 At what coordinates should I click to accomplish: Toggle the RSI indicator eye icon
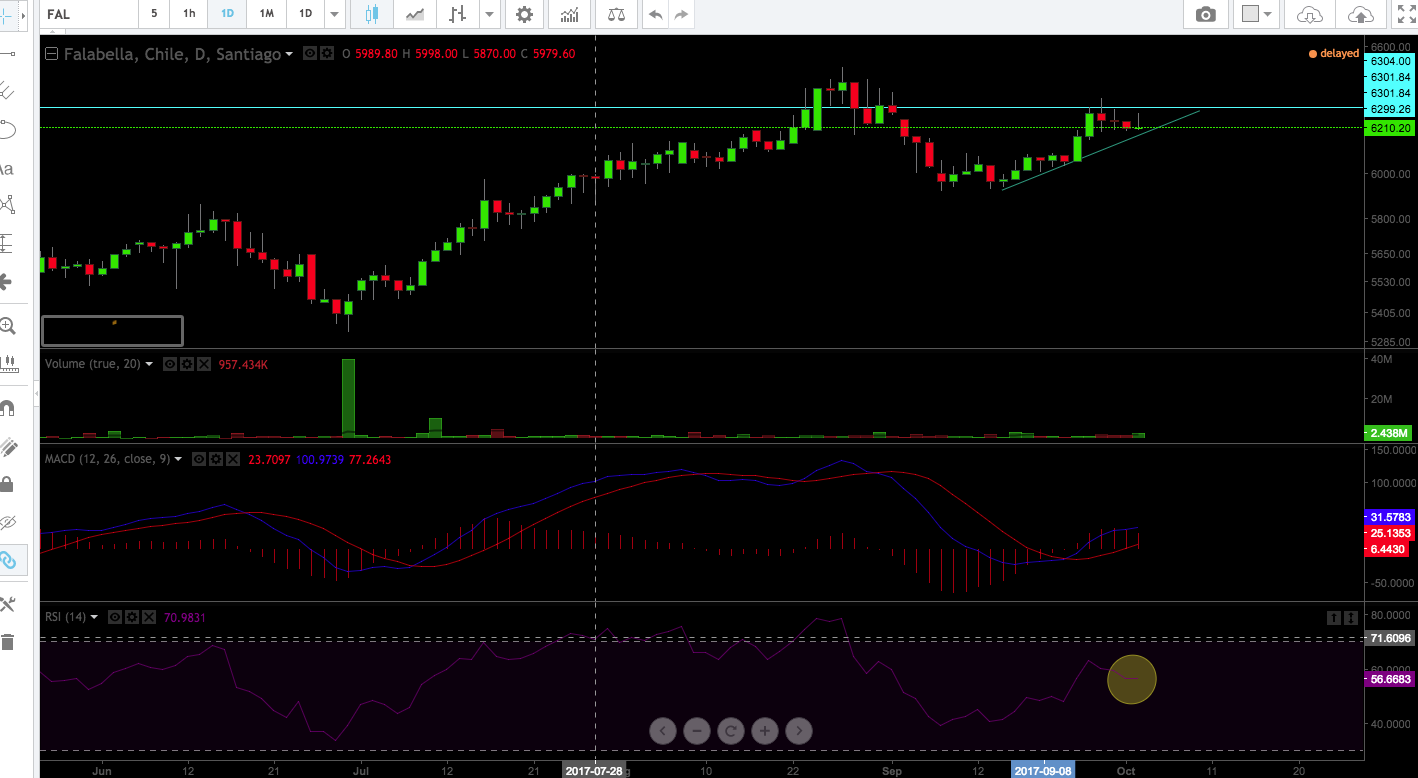tap(115, 617)
